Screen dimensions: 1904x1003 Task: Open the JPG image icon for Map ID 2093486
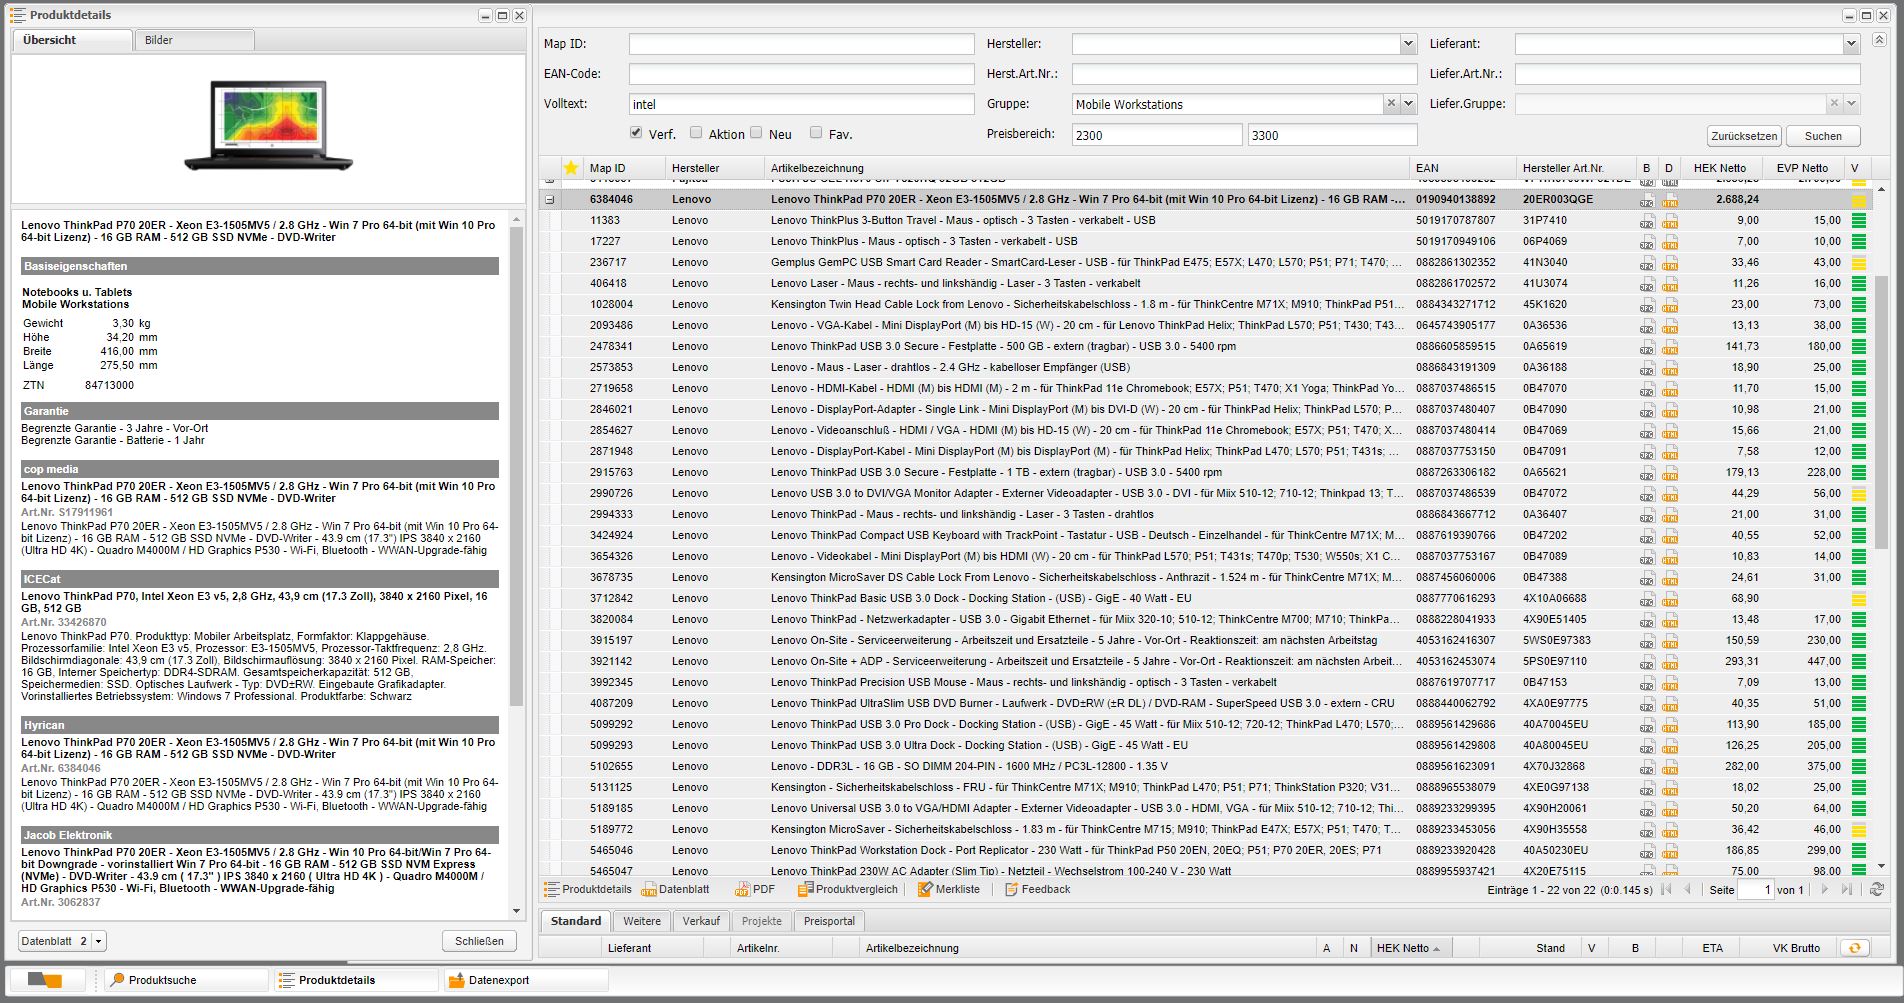[1647, 326]
